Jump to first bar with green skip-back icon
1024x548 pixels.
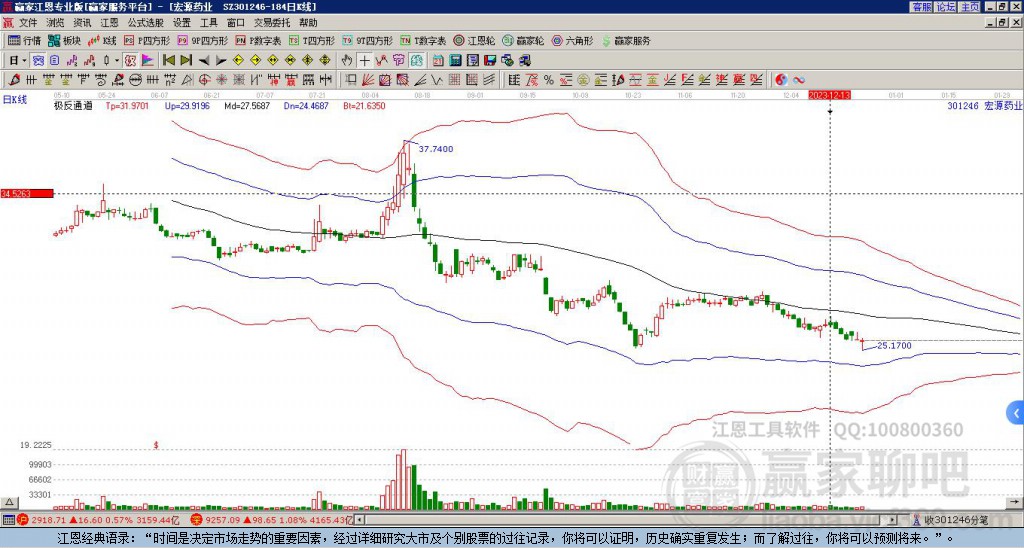(x=168, y=61)
